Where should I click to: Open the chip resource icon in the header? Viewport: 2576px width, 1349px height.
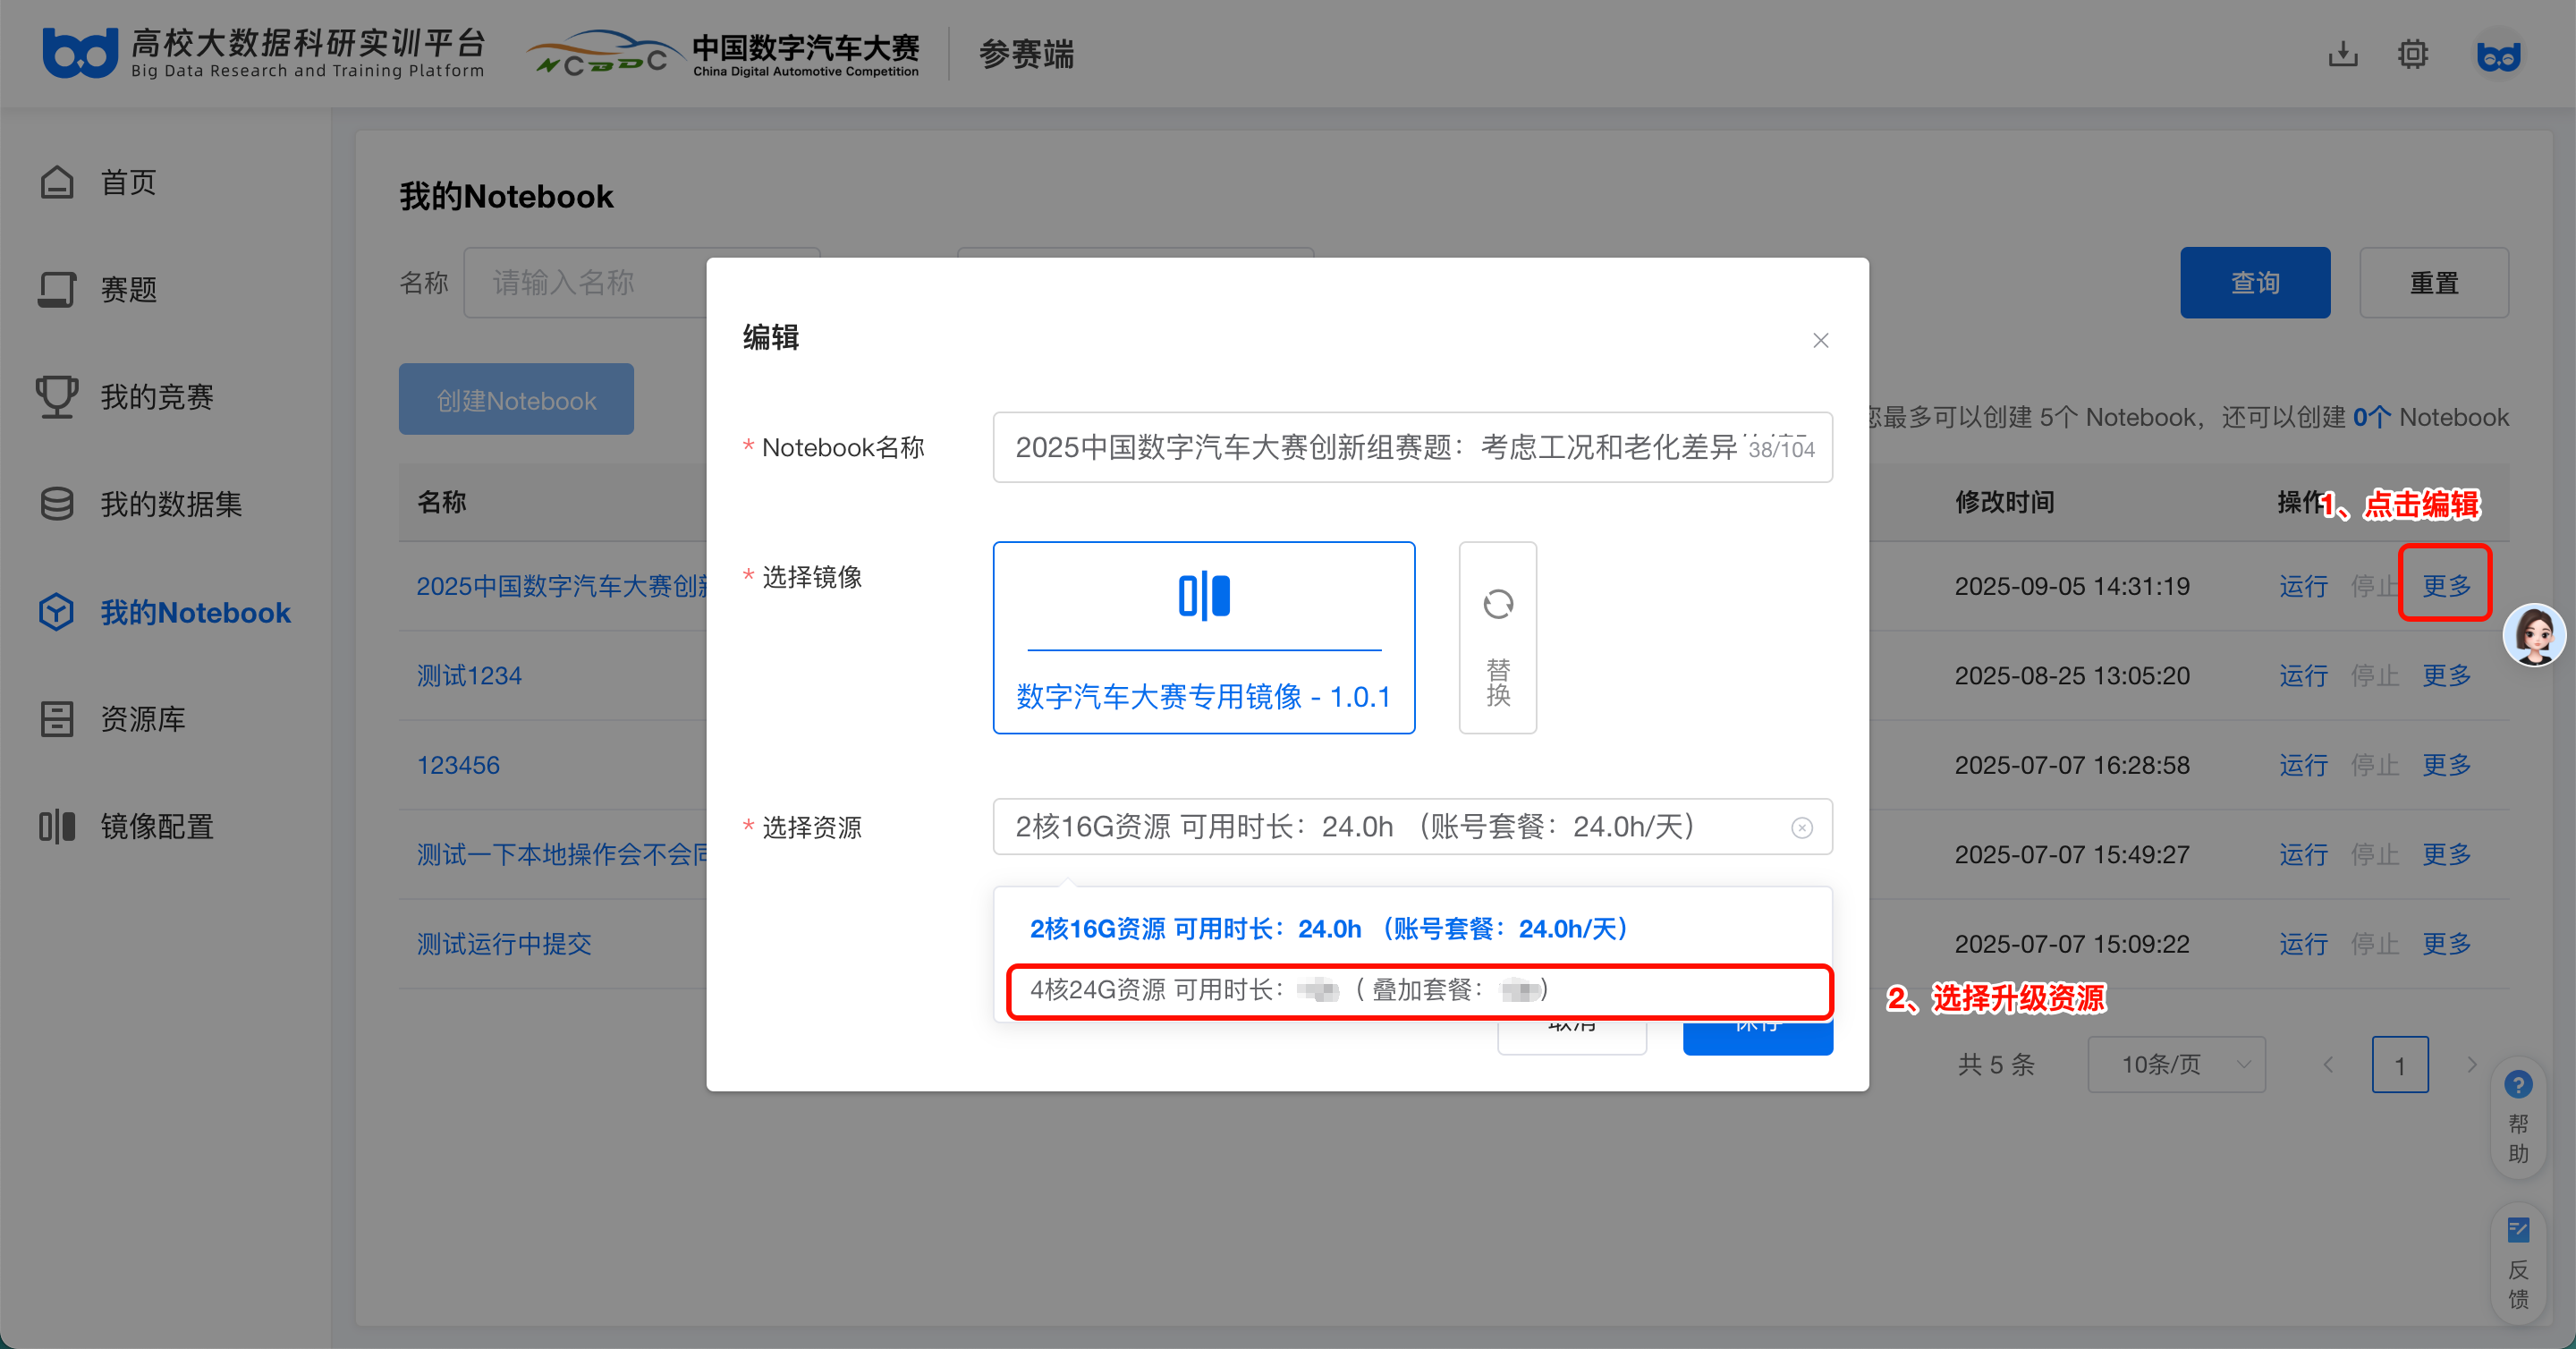tap(2413, 54)
